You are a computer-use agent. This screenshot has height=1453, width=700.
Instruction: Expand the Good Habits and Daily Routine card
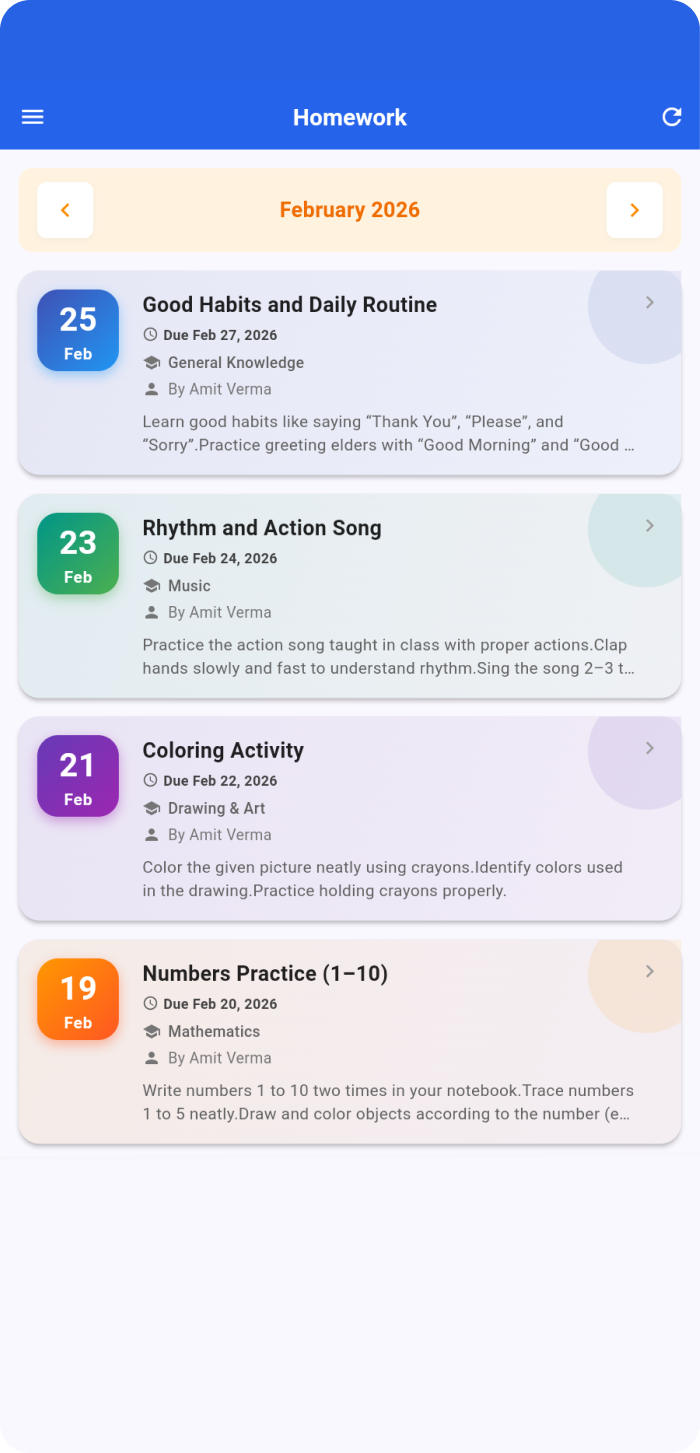click(649, 301)
